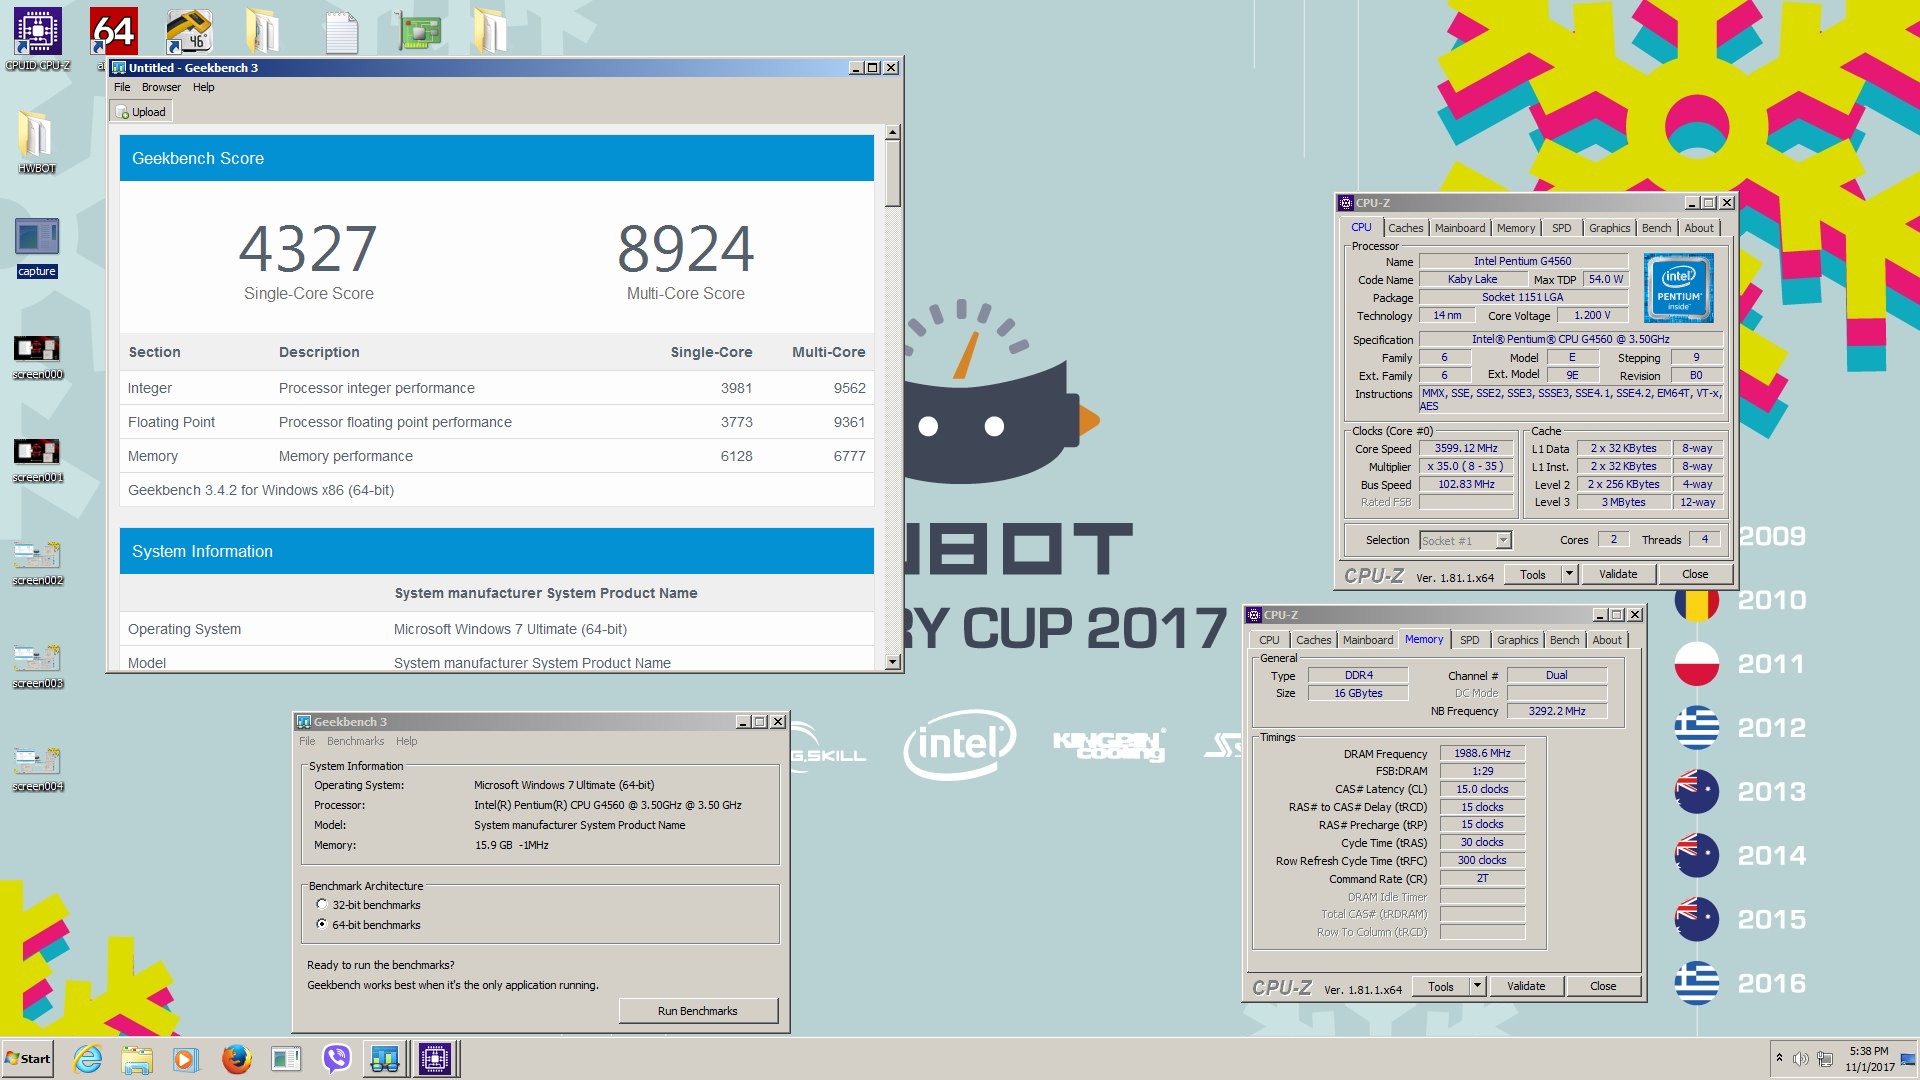Viewport: 1920px width, 1080px height.
Task: Expand Tools dropdown arrow in lower CPU-Z
Action: click(1477, 986)
